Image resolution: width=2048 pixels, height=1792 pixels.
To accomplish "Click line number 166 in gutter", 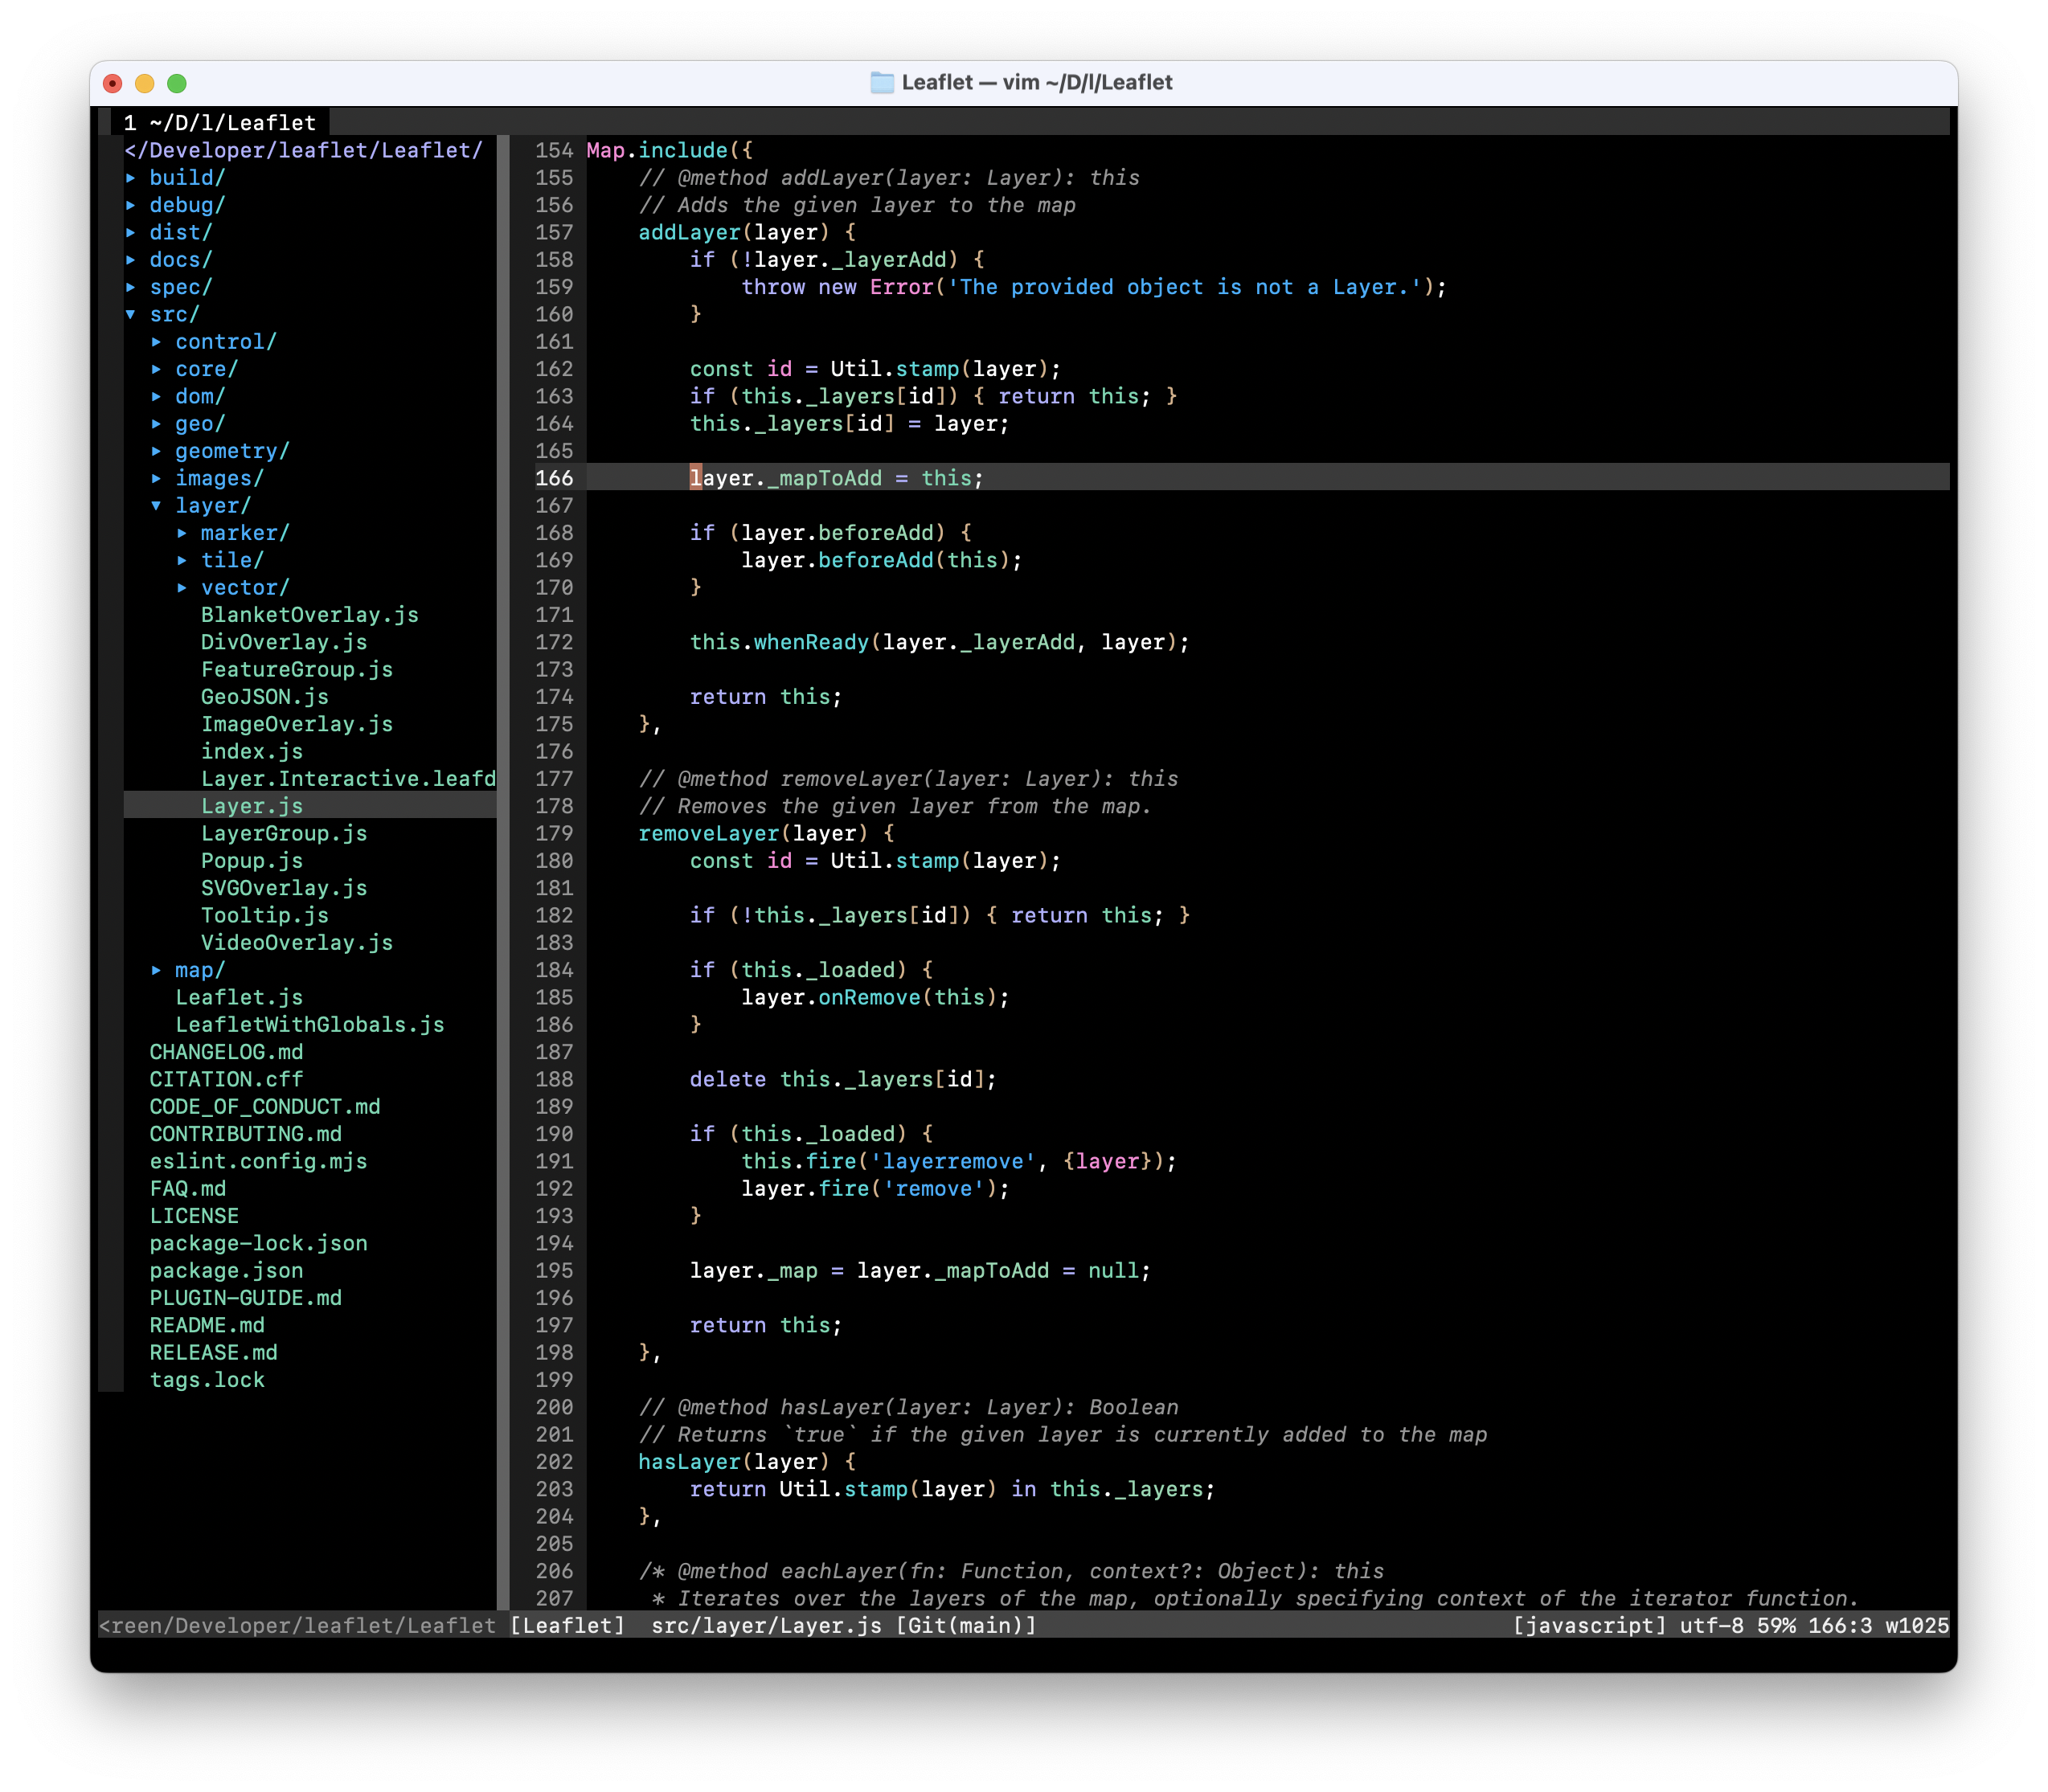I will [x=554, y=478].
